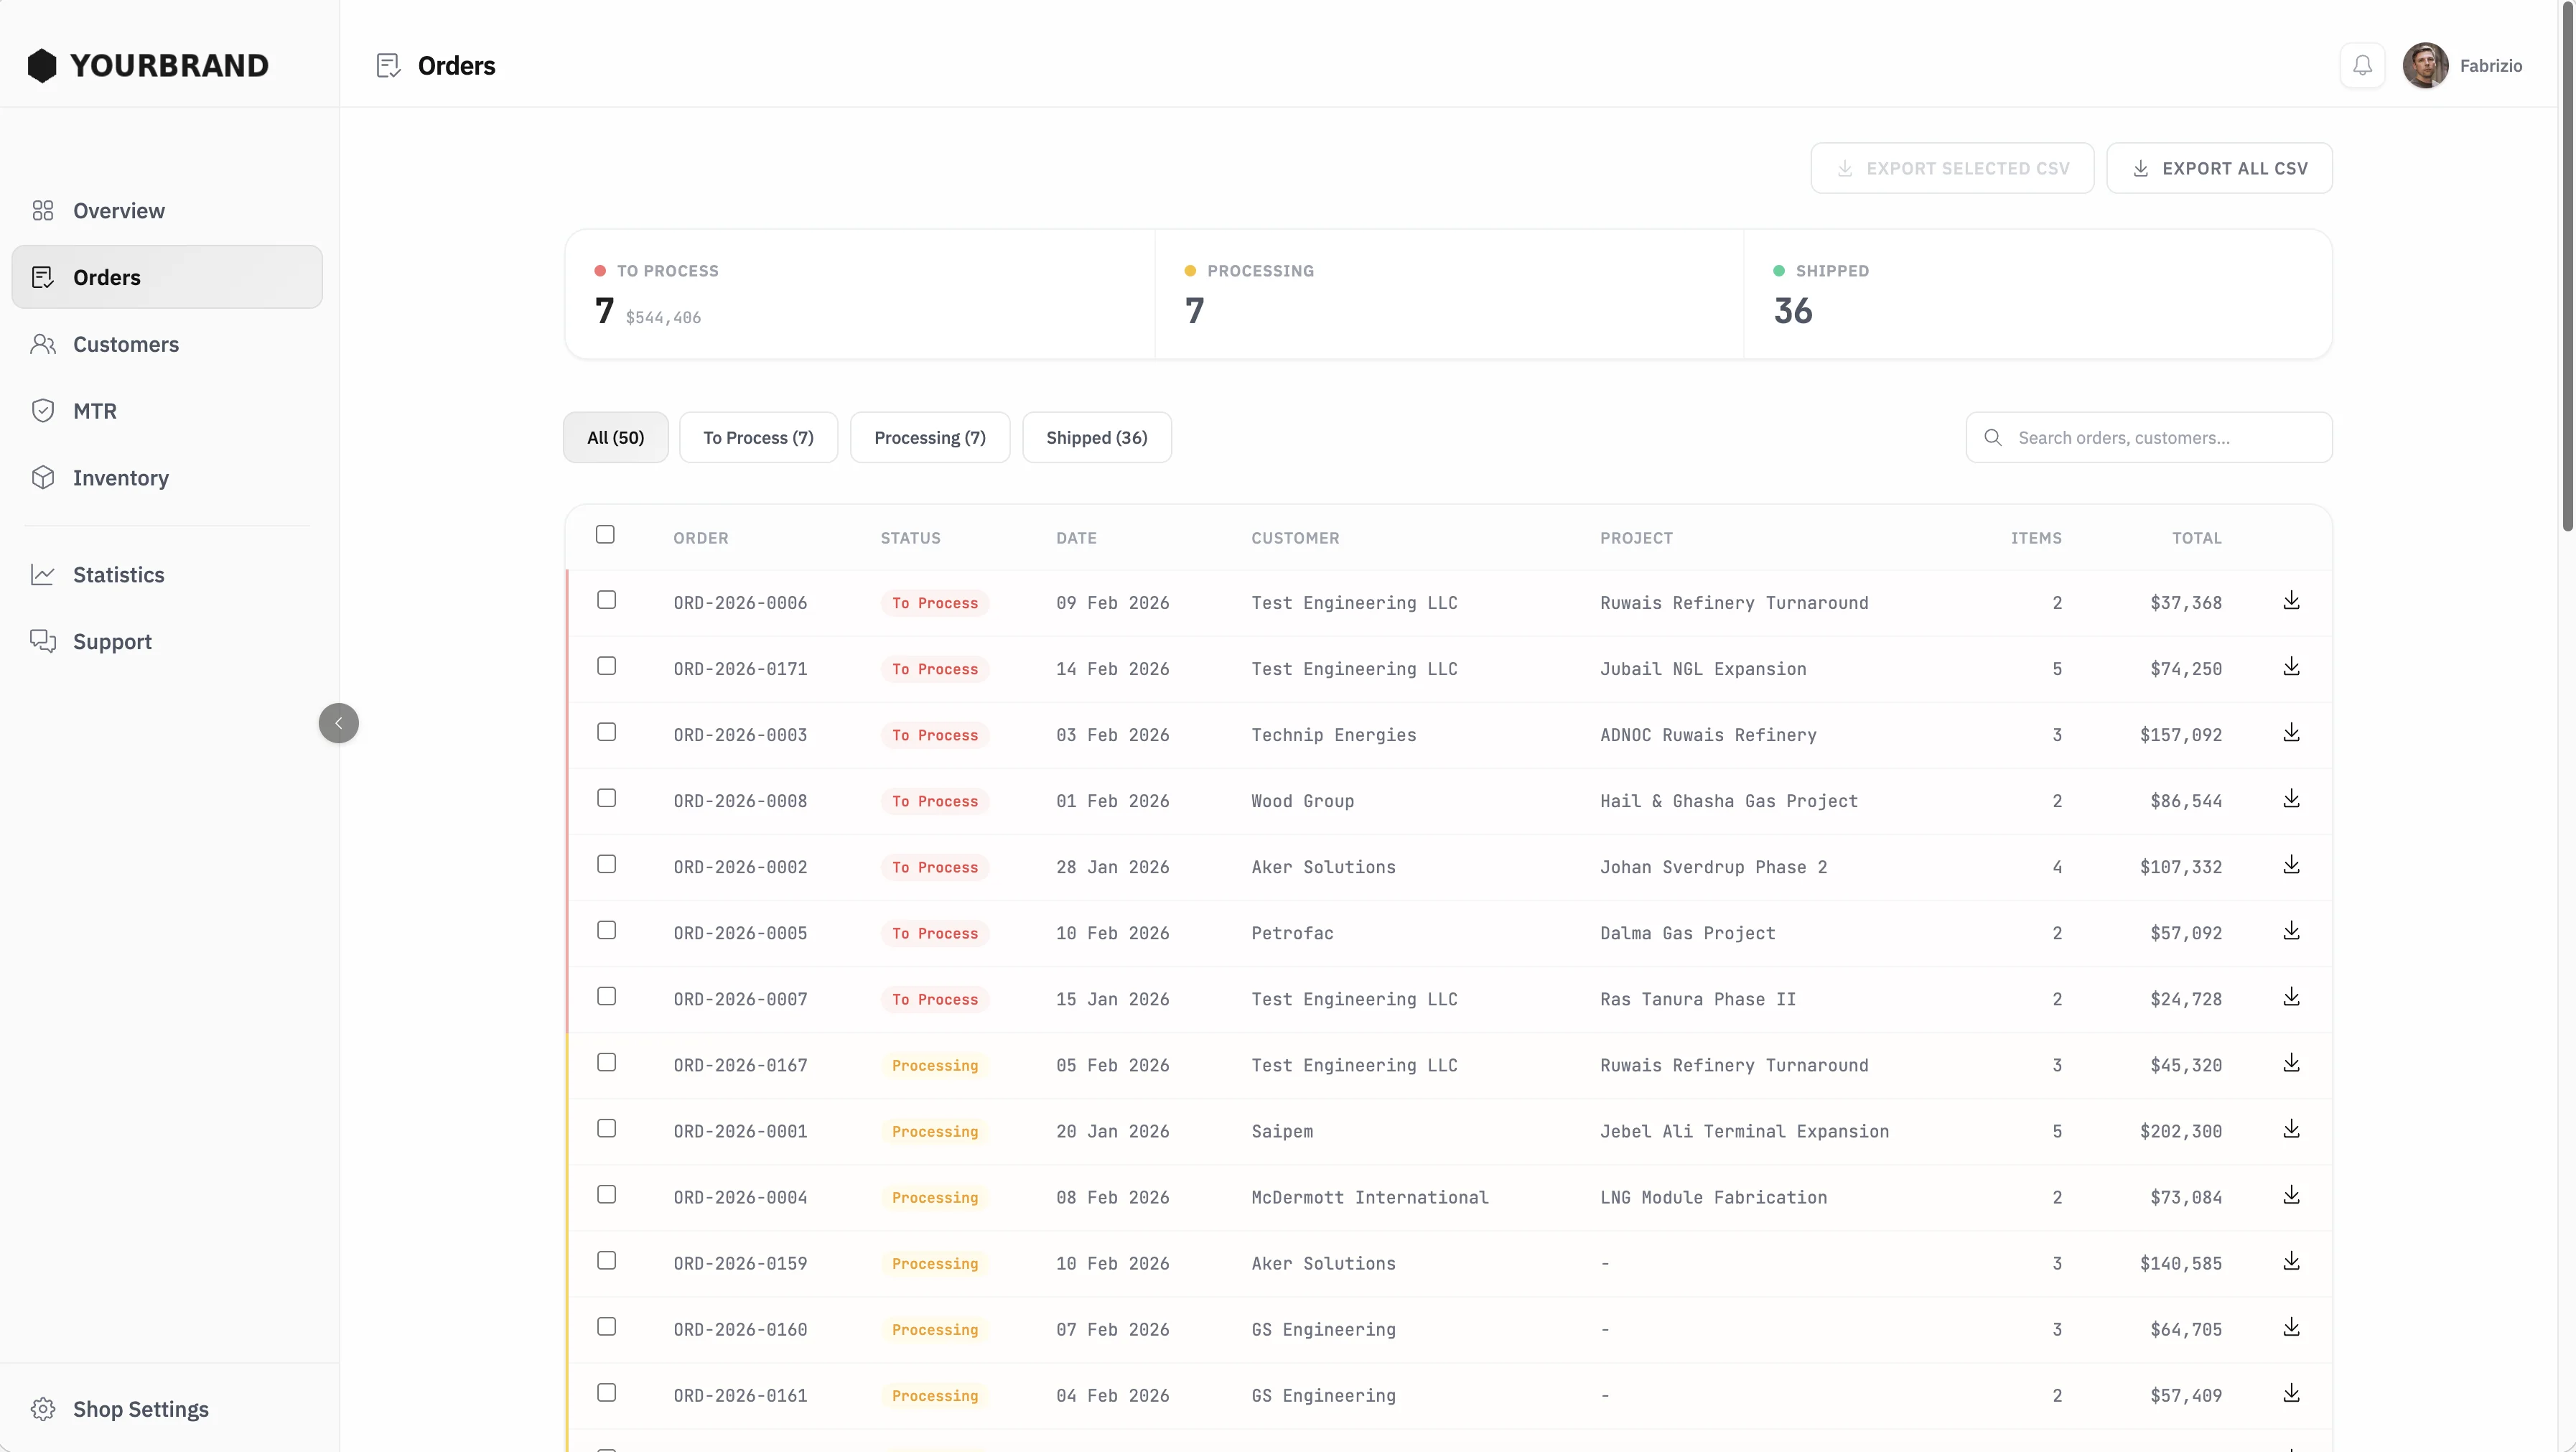Viewport: 2576px width, 1452px height.
Task: Go to Inventory via the box icon
Action: [x=43, y=478]
